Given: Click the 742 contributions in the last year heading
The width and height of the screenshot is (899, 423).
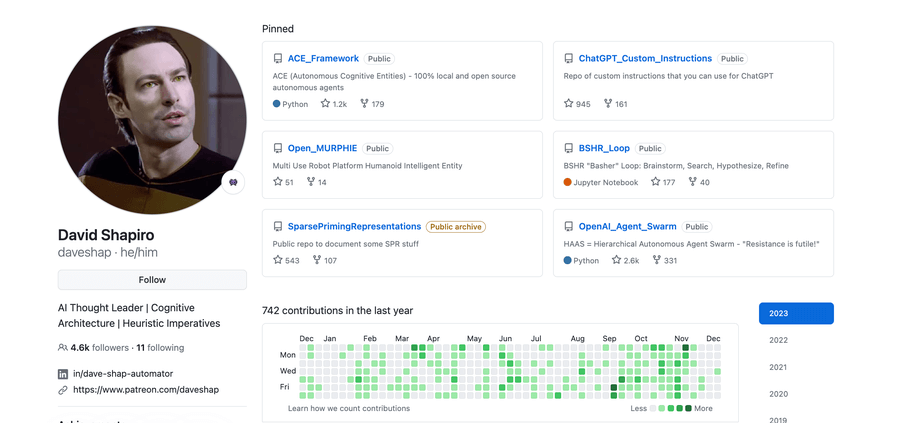Looking at the screenshot, I should point(338,311).
